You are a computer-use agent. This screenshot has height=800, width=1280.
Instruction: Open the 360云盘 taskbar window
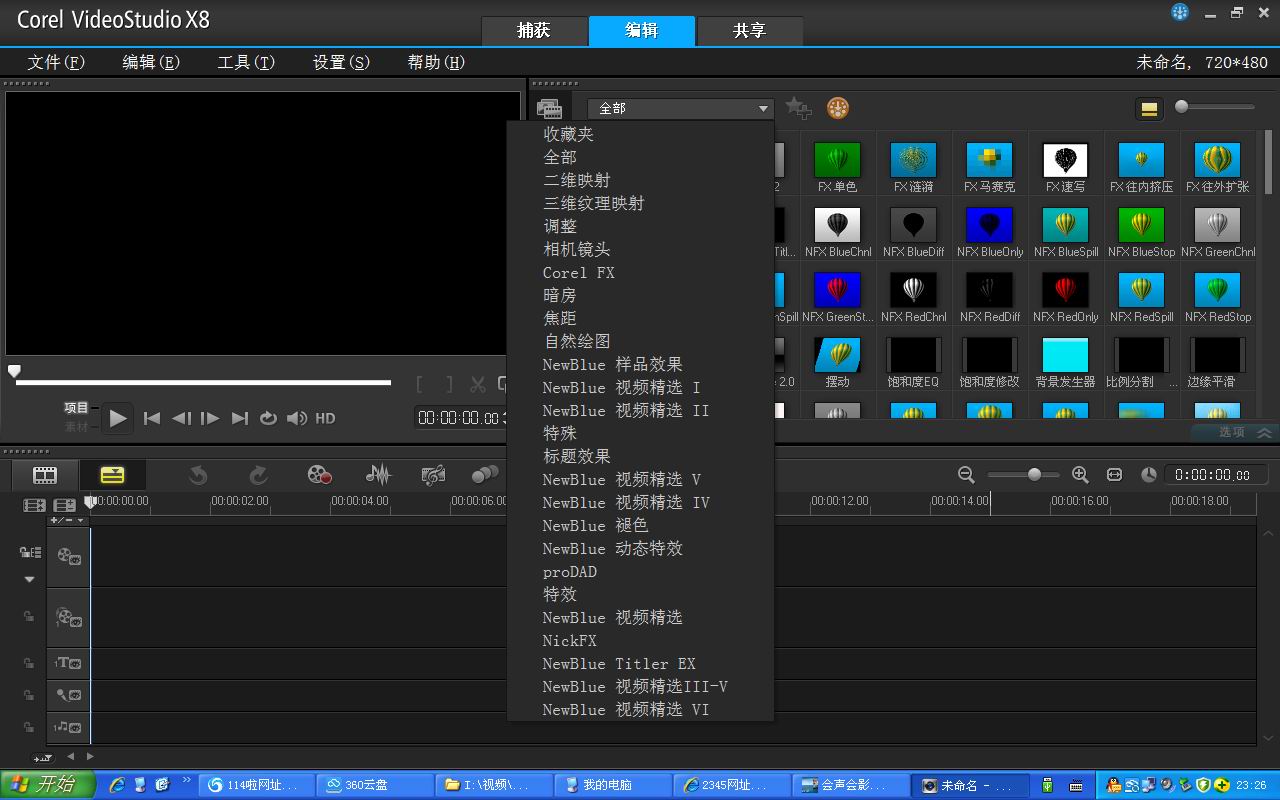point(376,785)
